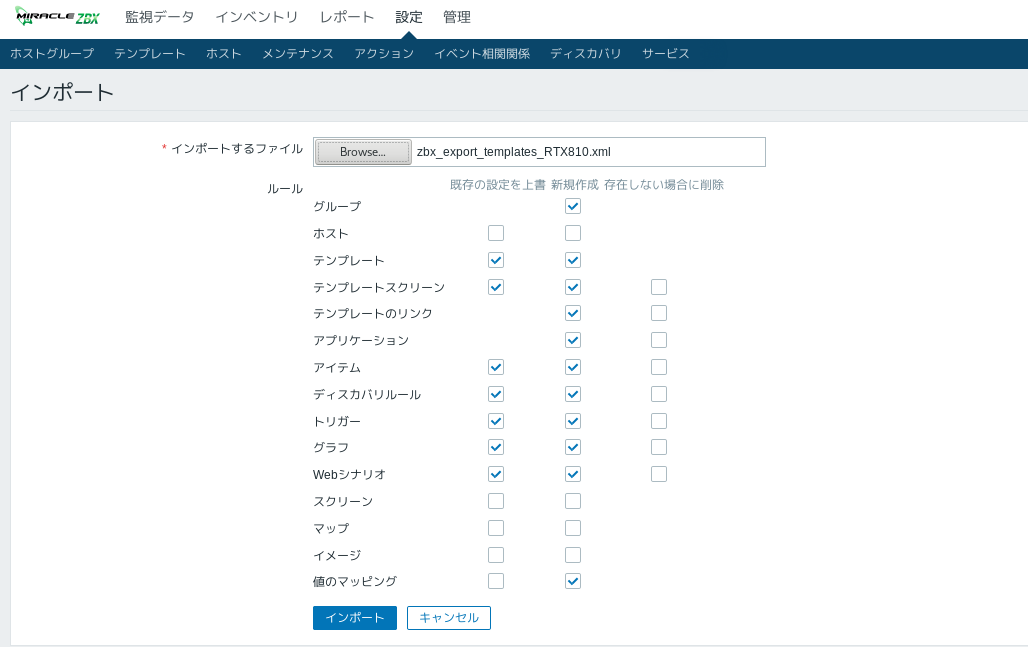
Task: Click the Miracle ZBX logo
Action: [57, 17]
